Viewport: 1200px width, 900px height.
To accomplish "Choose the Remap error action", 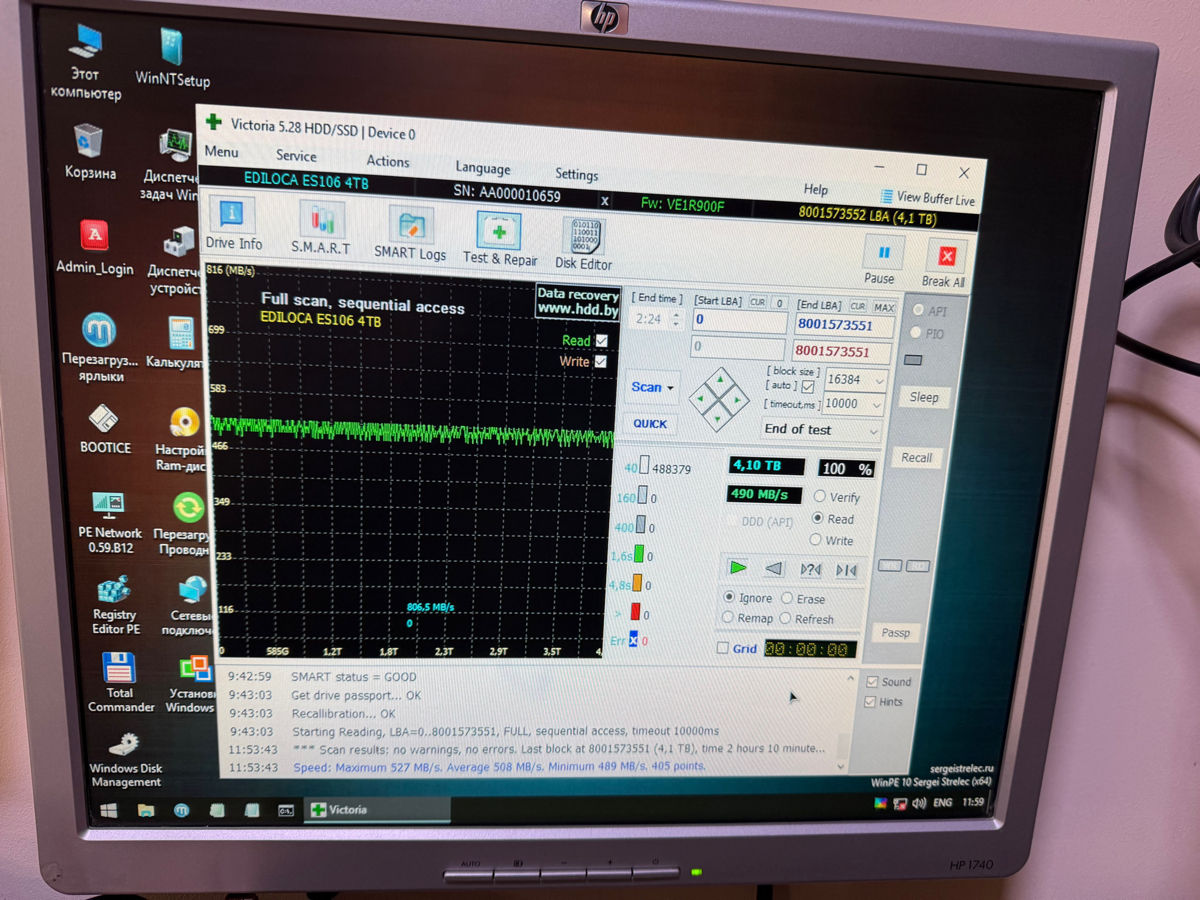I will coord(729,618).
